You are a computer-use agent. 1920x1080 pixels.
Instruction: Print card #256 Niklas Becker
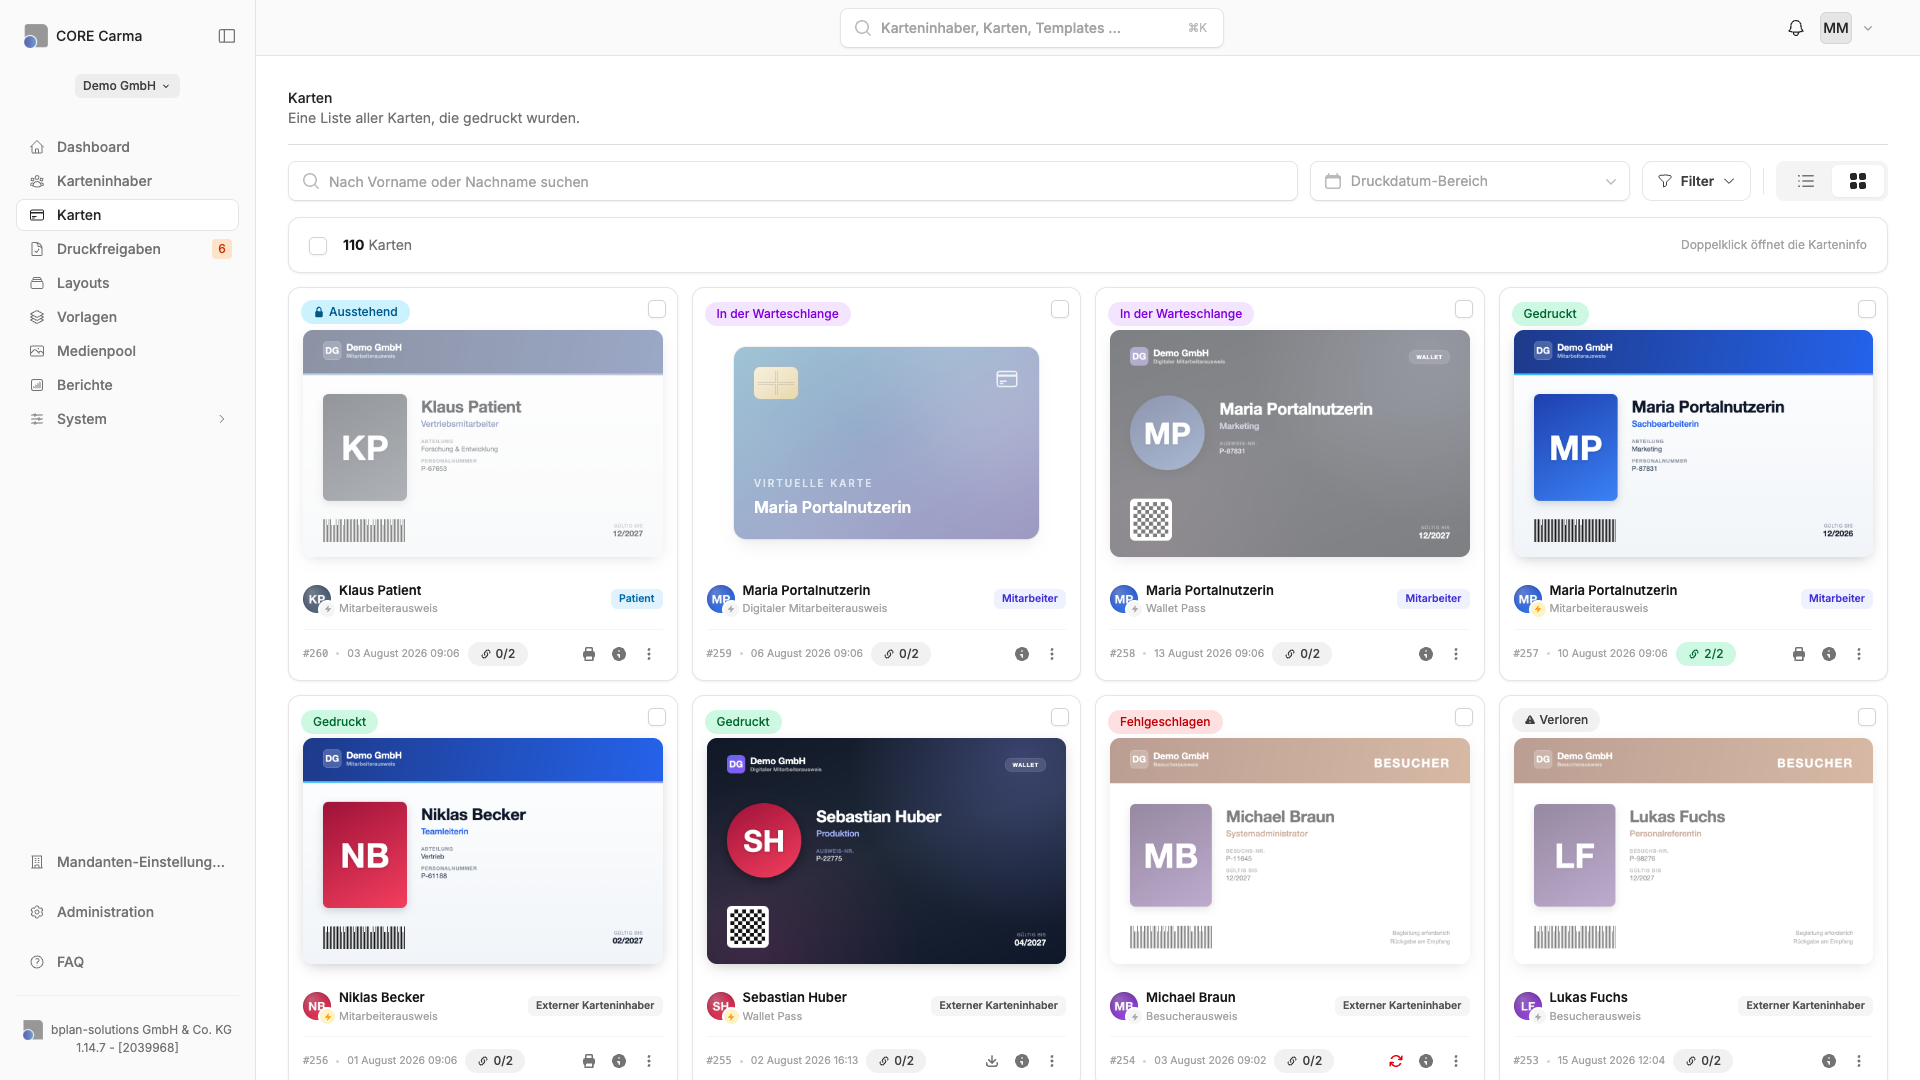click(589, 1061)
